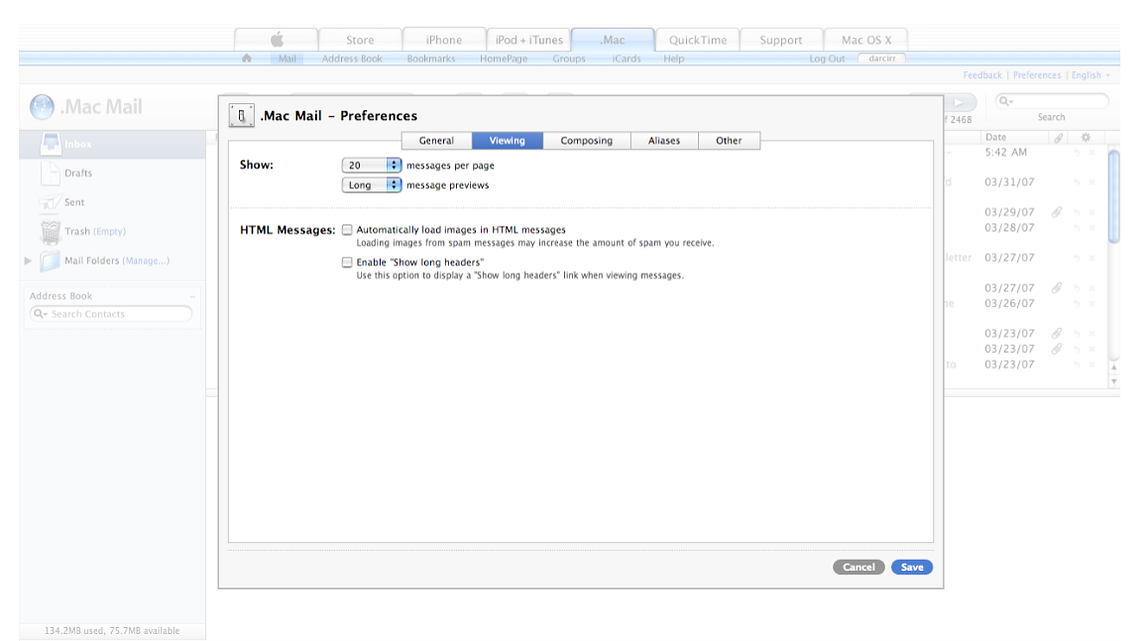Open HomePage in navigation bar
Screen dimensions: 1139x641
tap(503, 58)
